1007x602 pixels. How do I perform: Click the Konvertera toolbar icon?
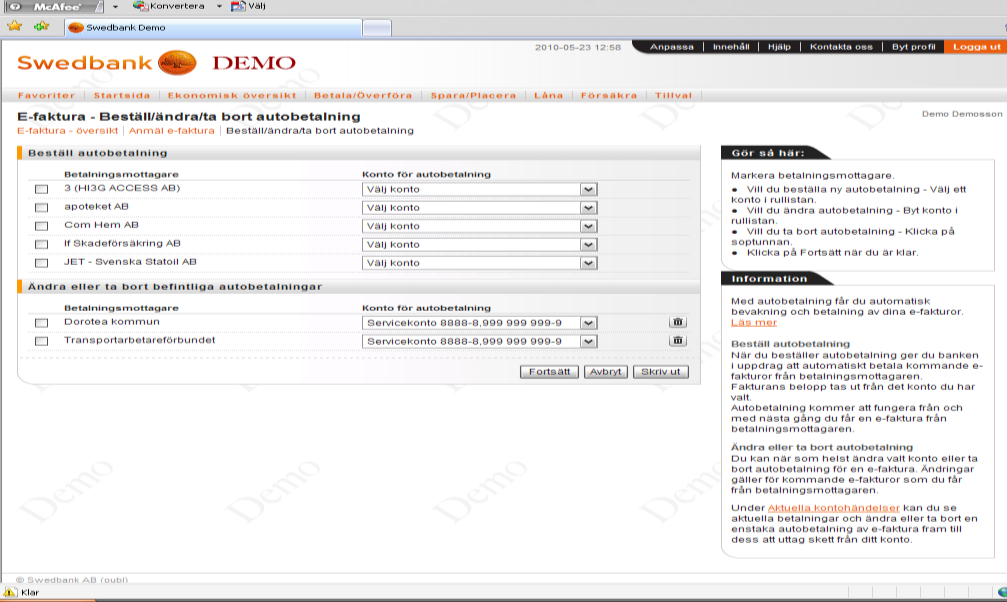click(x=140, y=6)
